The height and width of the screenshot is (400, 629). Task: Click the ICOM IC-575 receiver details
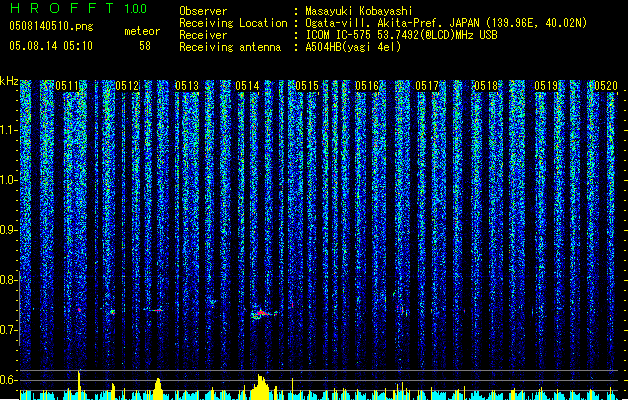pyautogui.click(x=402, y=35)
